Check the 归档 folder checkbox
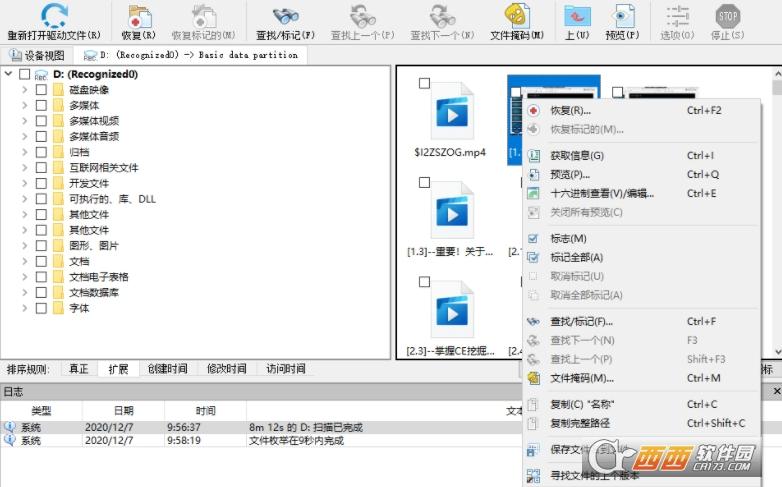 pos(41,152)
